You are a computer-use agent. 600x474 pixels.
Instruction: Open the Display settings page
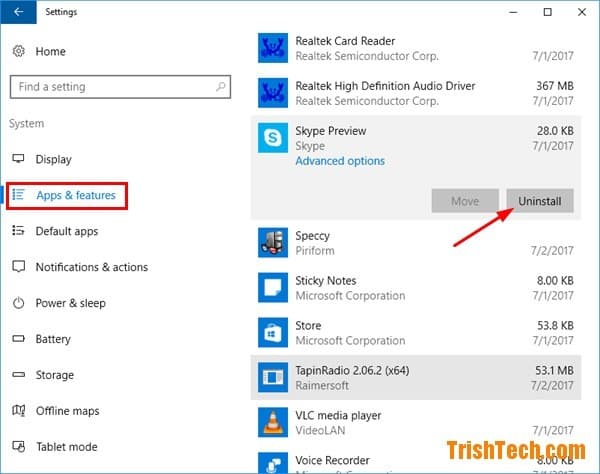click(x=54, y=159)
